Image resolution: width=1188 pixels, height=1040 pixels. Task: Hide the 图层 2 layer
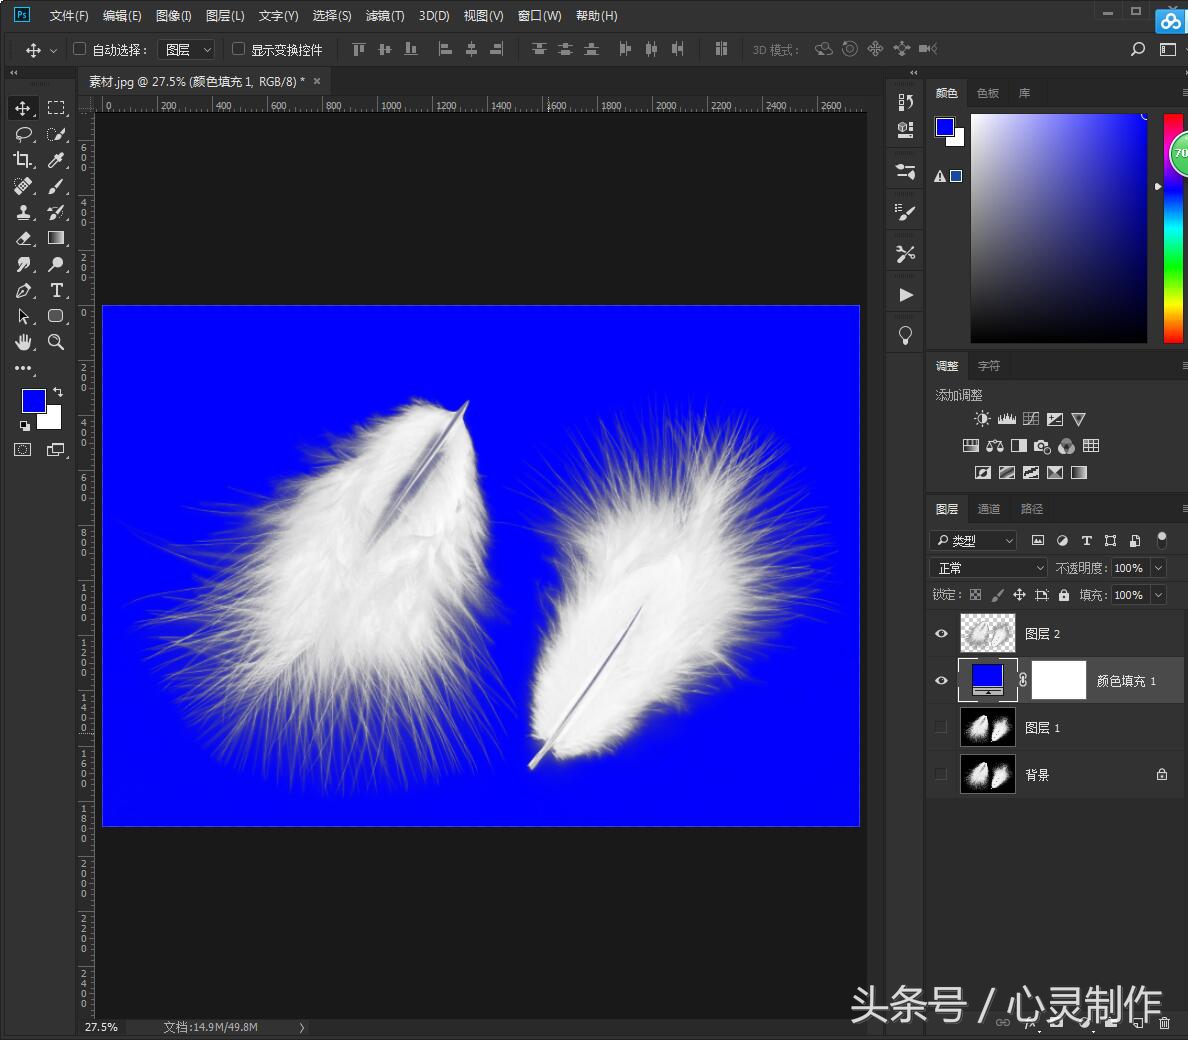tap(941, 634)
